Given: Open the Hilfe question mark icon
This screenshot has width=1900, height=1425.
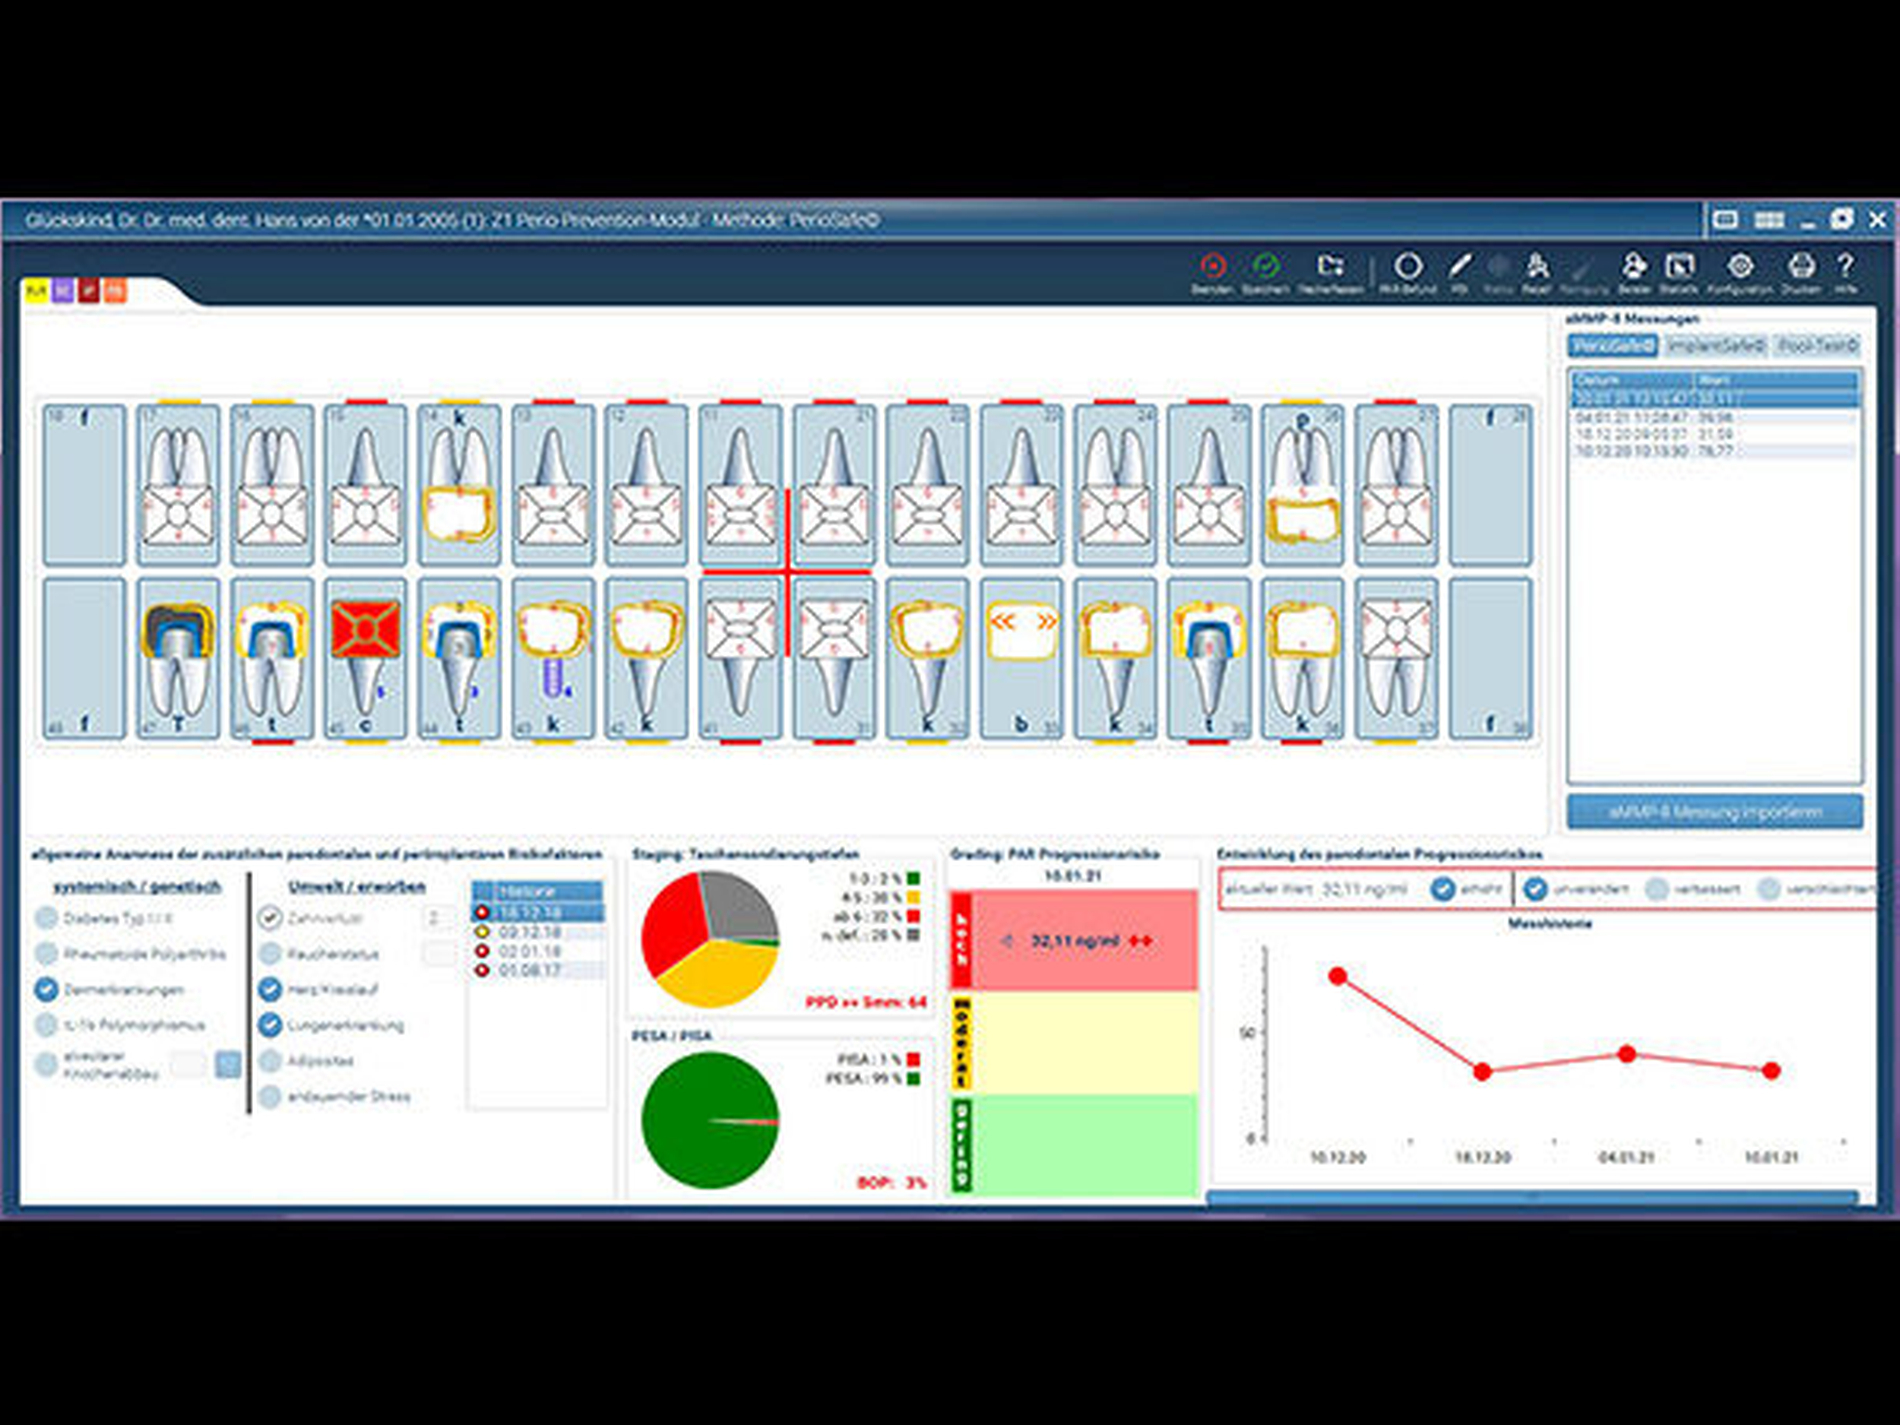Looking at the screenshot, I should (1845, 266).
